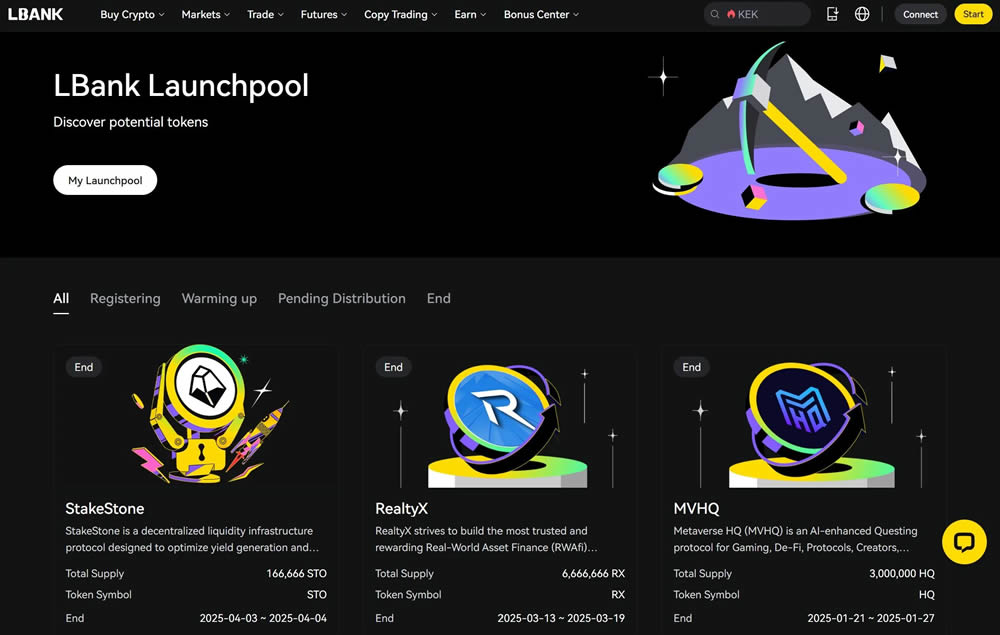
Task: Switch to the Warming up tab
Action: pyautogui.click(x=219, y=298)
